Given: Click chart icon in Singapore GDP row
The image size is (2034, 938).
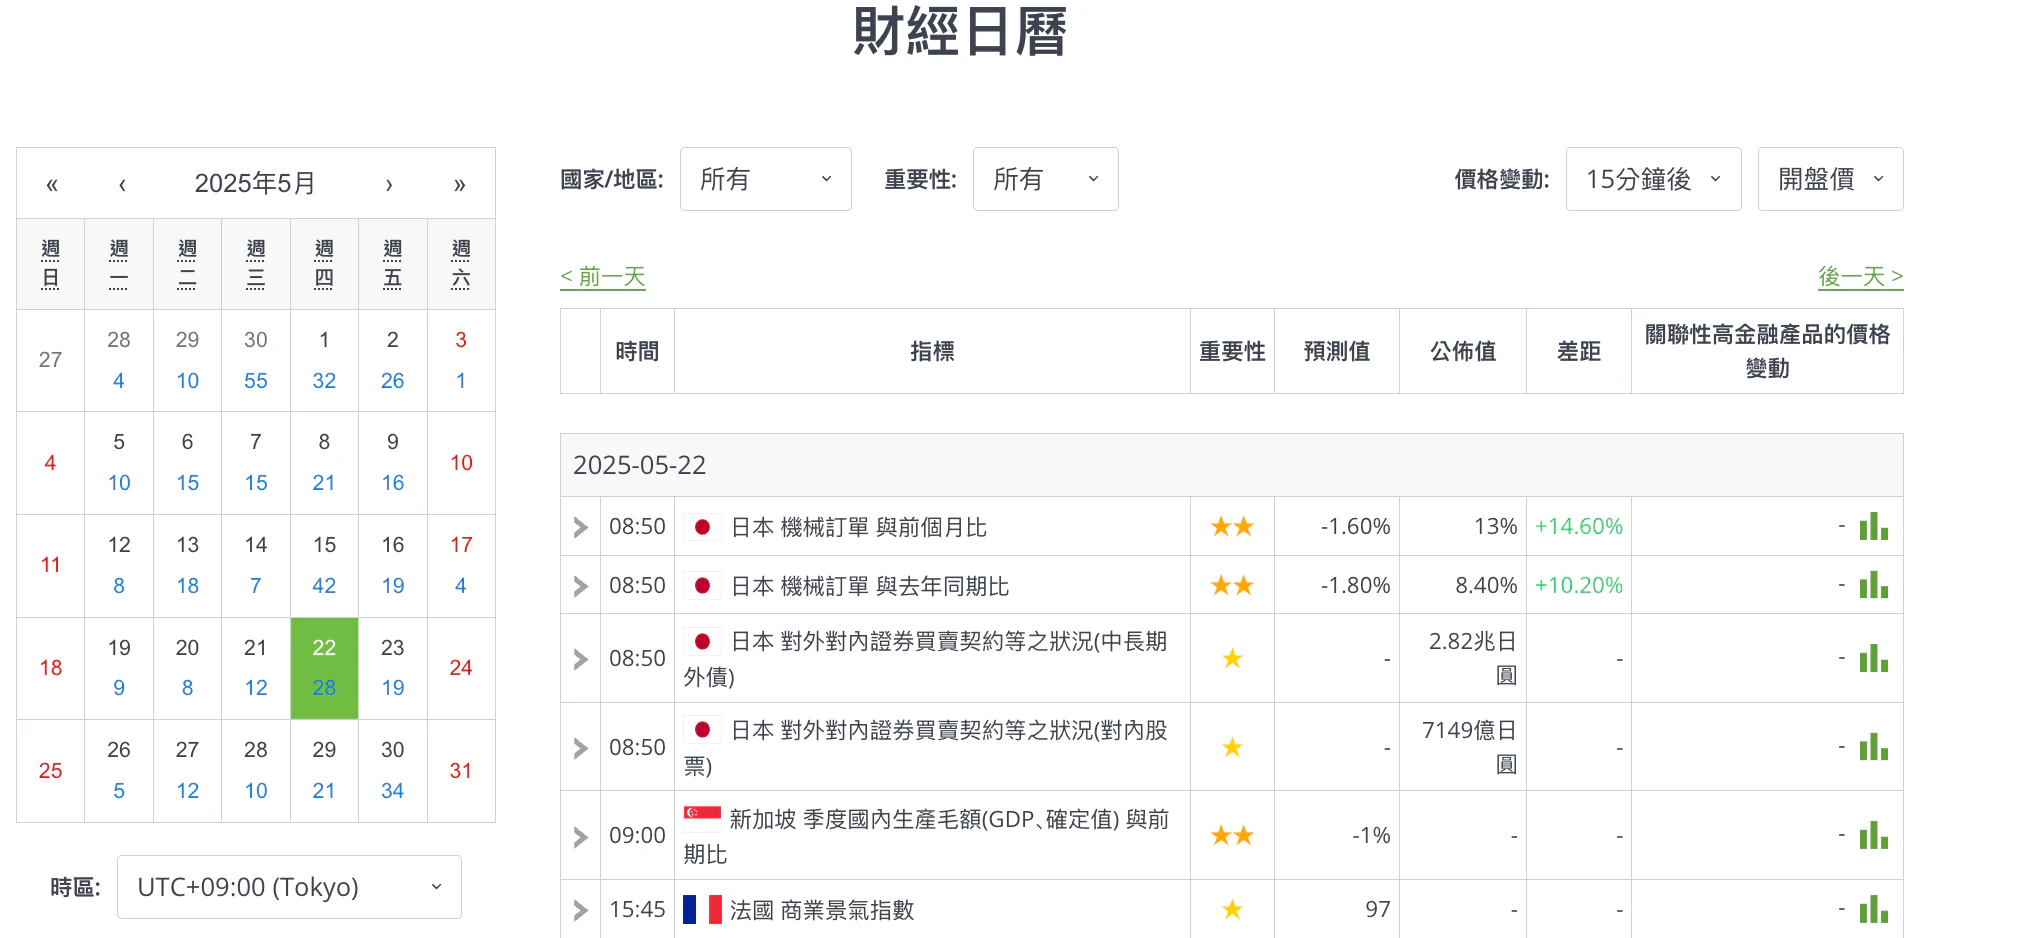Looking at the screenshot, I should tap(1873, 835).
